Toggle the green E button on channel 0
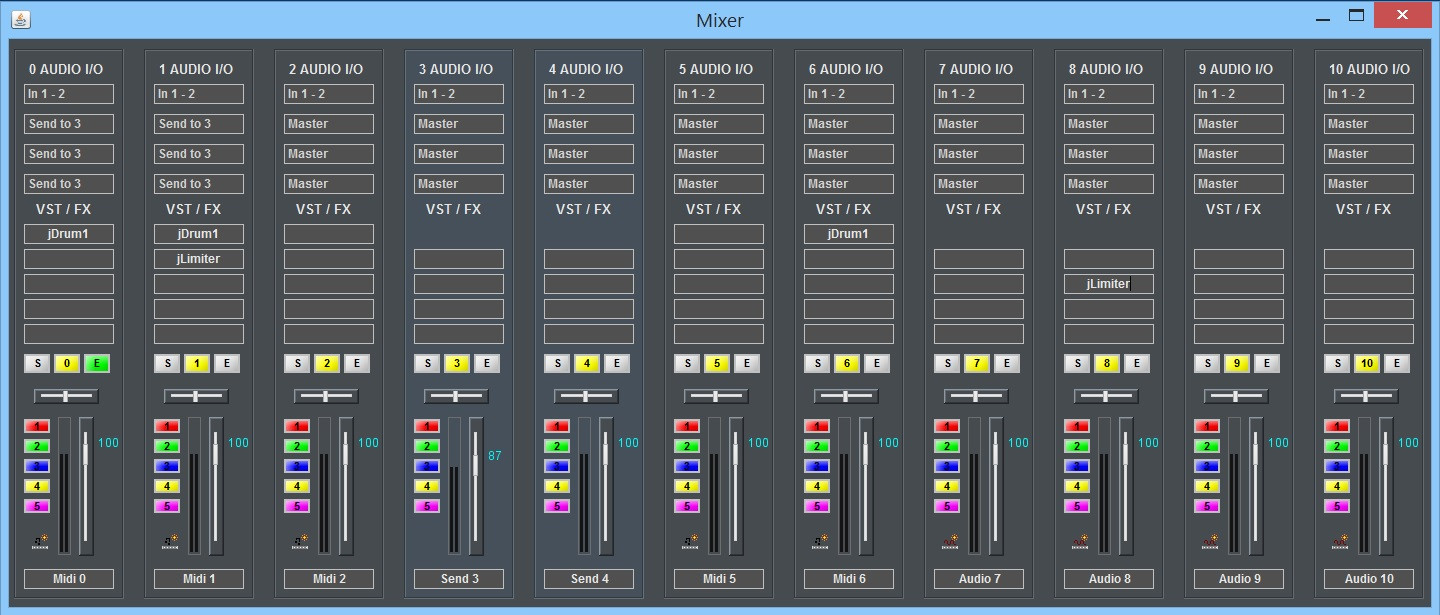This screenshot has width=1440, height=615. [97, 364]
